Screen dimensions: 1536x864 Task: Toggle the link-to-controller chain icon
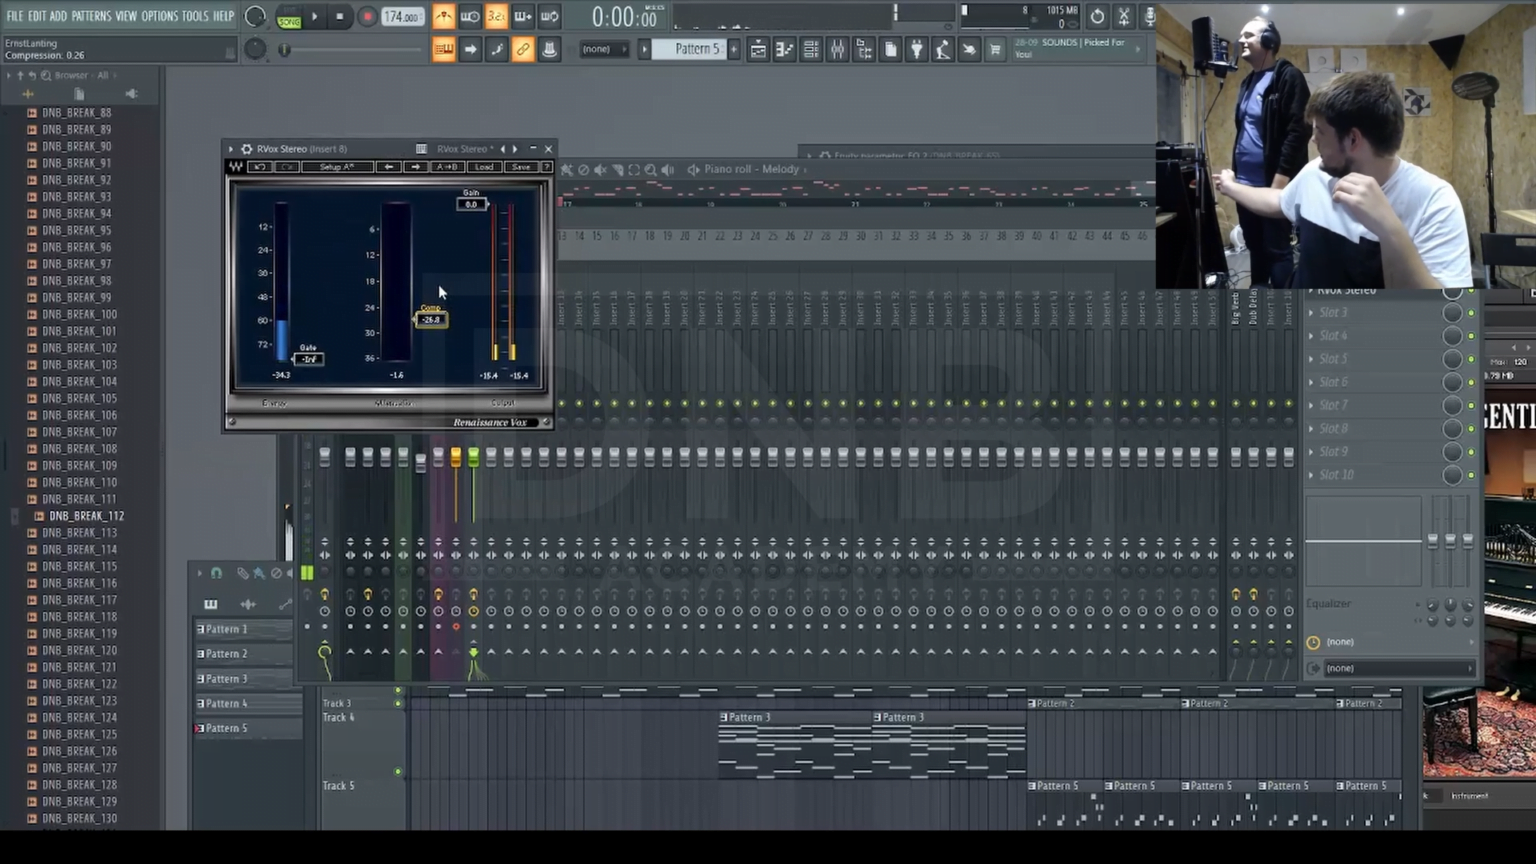point(523,50)
